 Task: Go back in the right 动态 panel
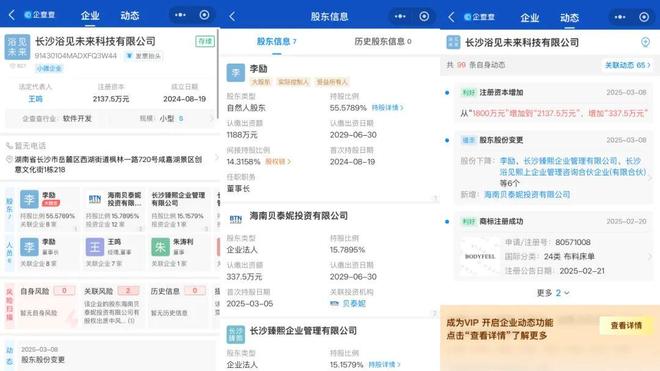pyautogui.click(x=452, y=17)
